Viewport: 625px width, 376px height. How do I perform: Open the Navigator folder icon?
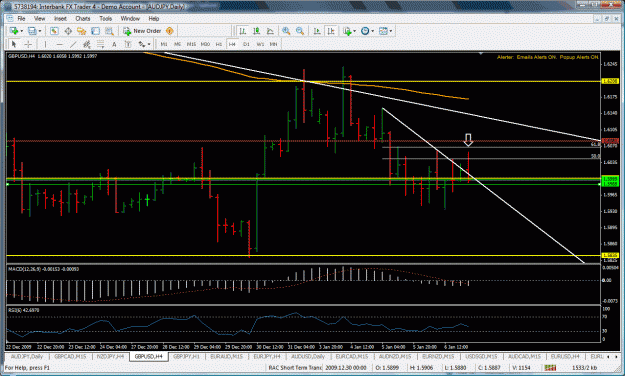point(82,31)
